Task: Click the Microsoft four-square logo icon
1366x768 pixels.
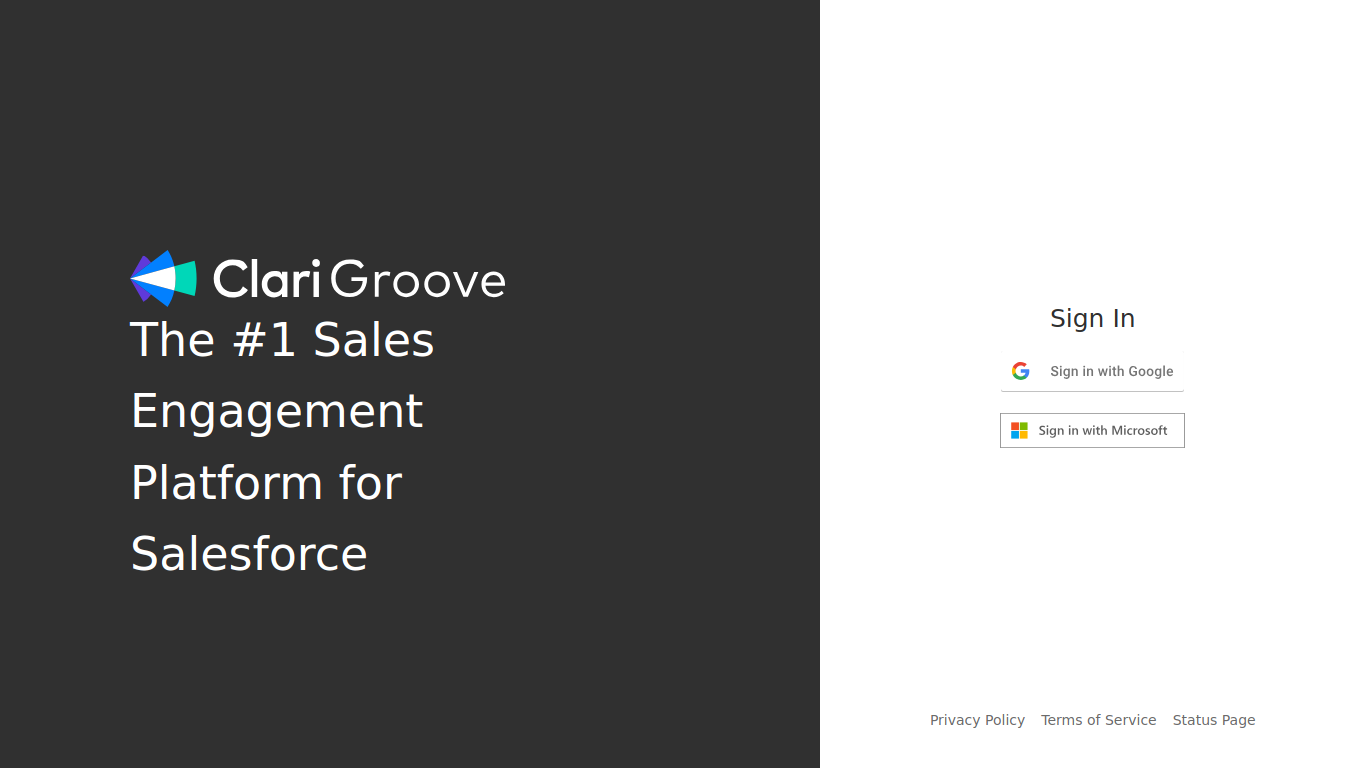Action: [x=1019, y=430]
